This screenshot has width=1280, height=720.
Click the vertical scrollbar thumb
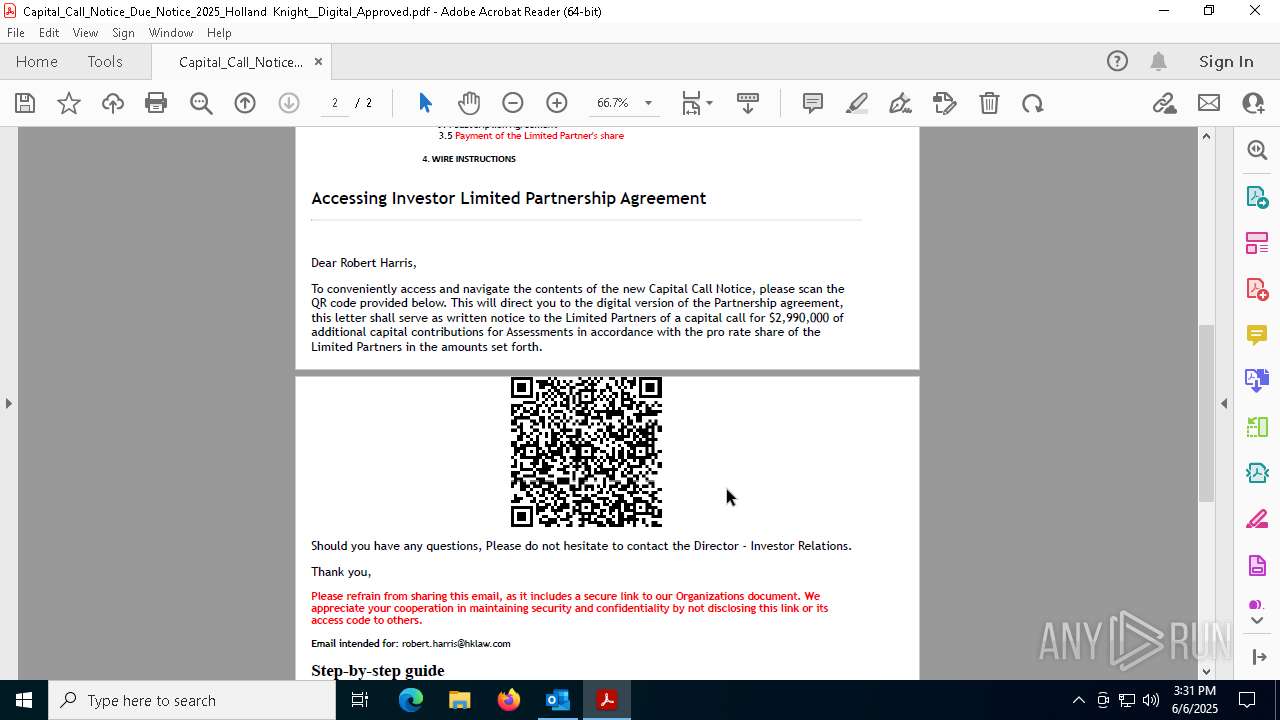pos(1206,413)
